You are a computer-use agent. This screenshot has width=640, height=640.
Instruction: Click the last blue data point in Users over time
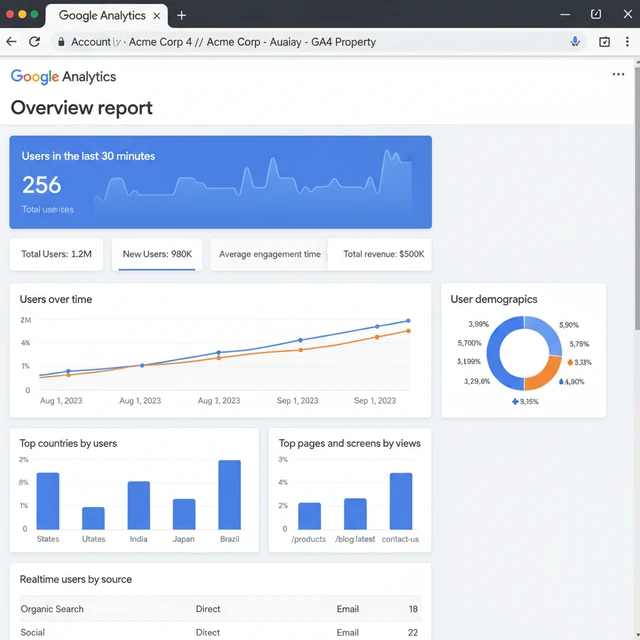pyautogui.click(x=408, y=321)
